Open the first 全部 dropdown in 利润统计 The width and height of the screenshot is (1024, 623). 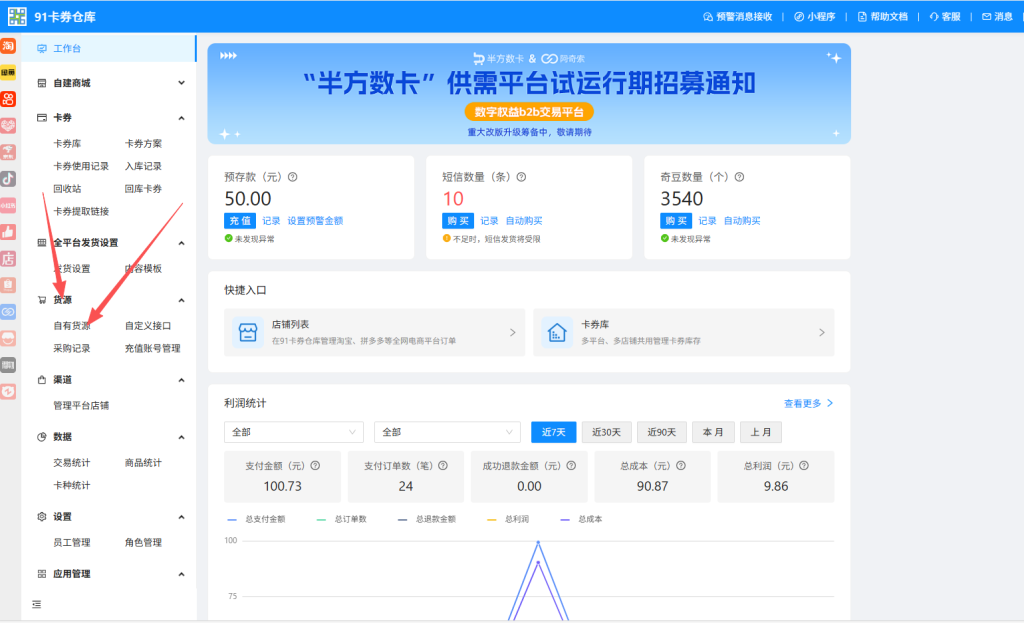(294, 432)
